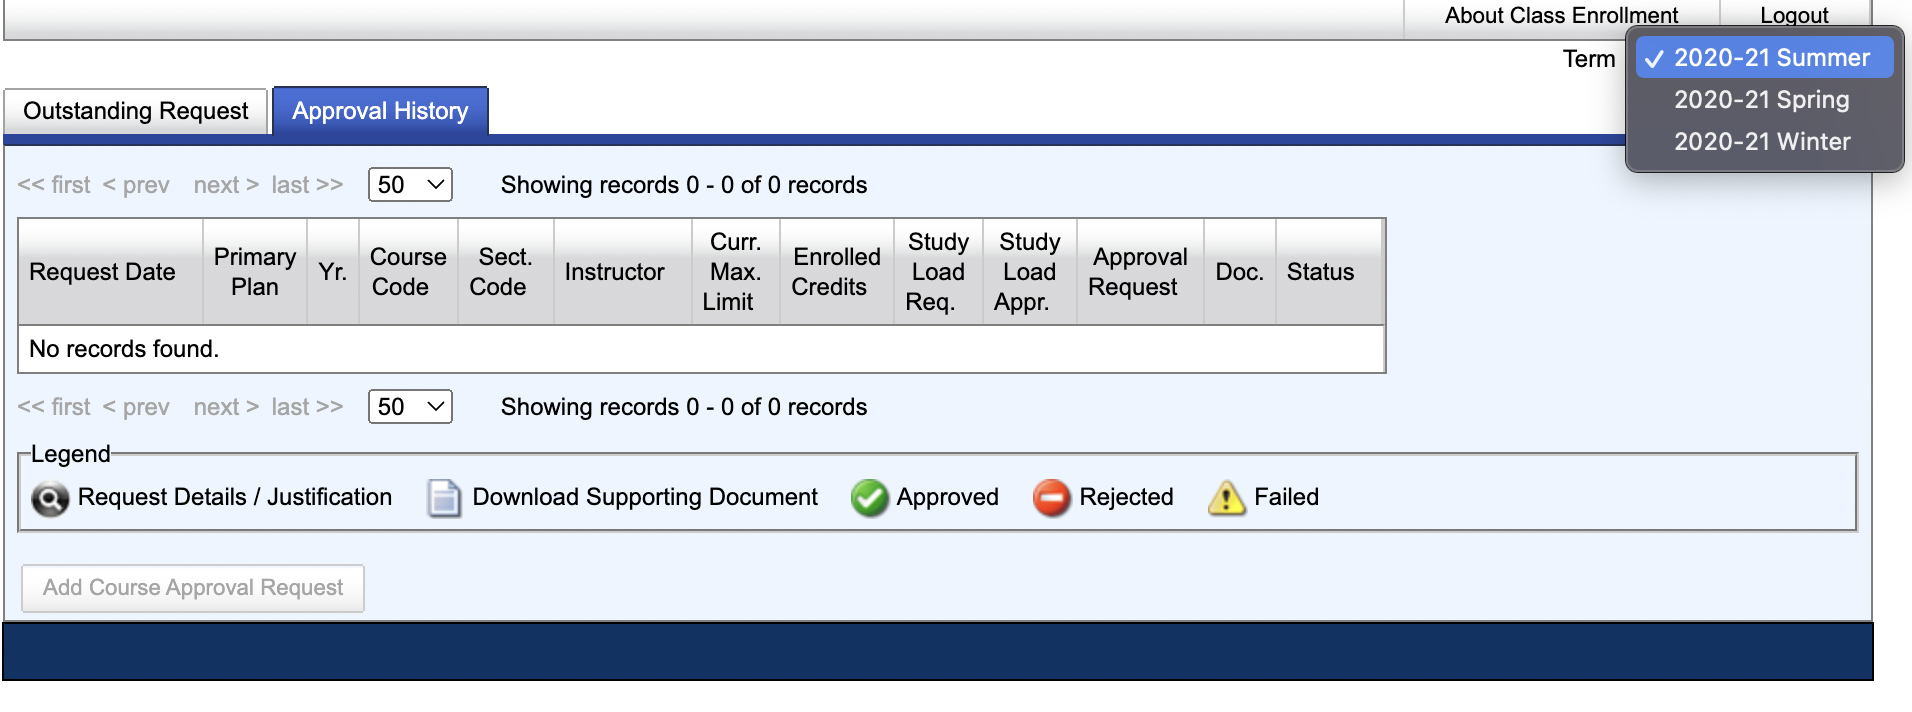
Task: Open the bottom records-per-page 50 dropdown
Action: (x=410, y=407)
